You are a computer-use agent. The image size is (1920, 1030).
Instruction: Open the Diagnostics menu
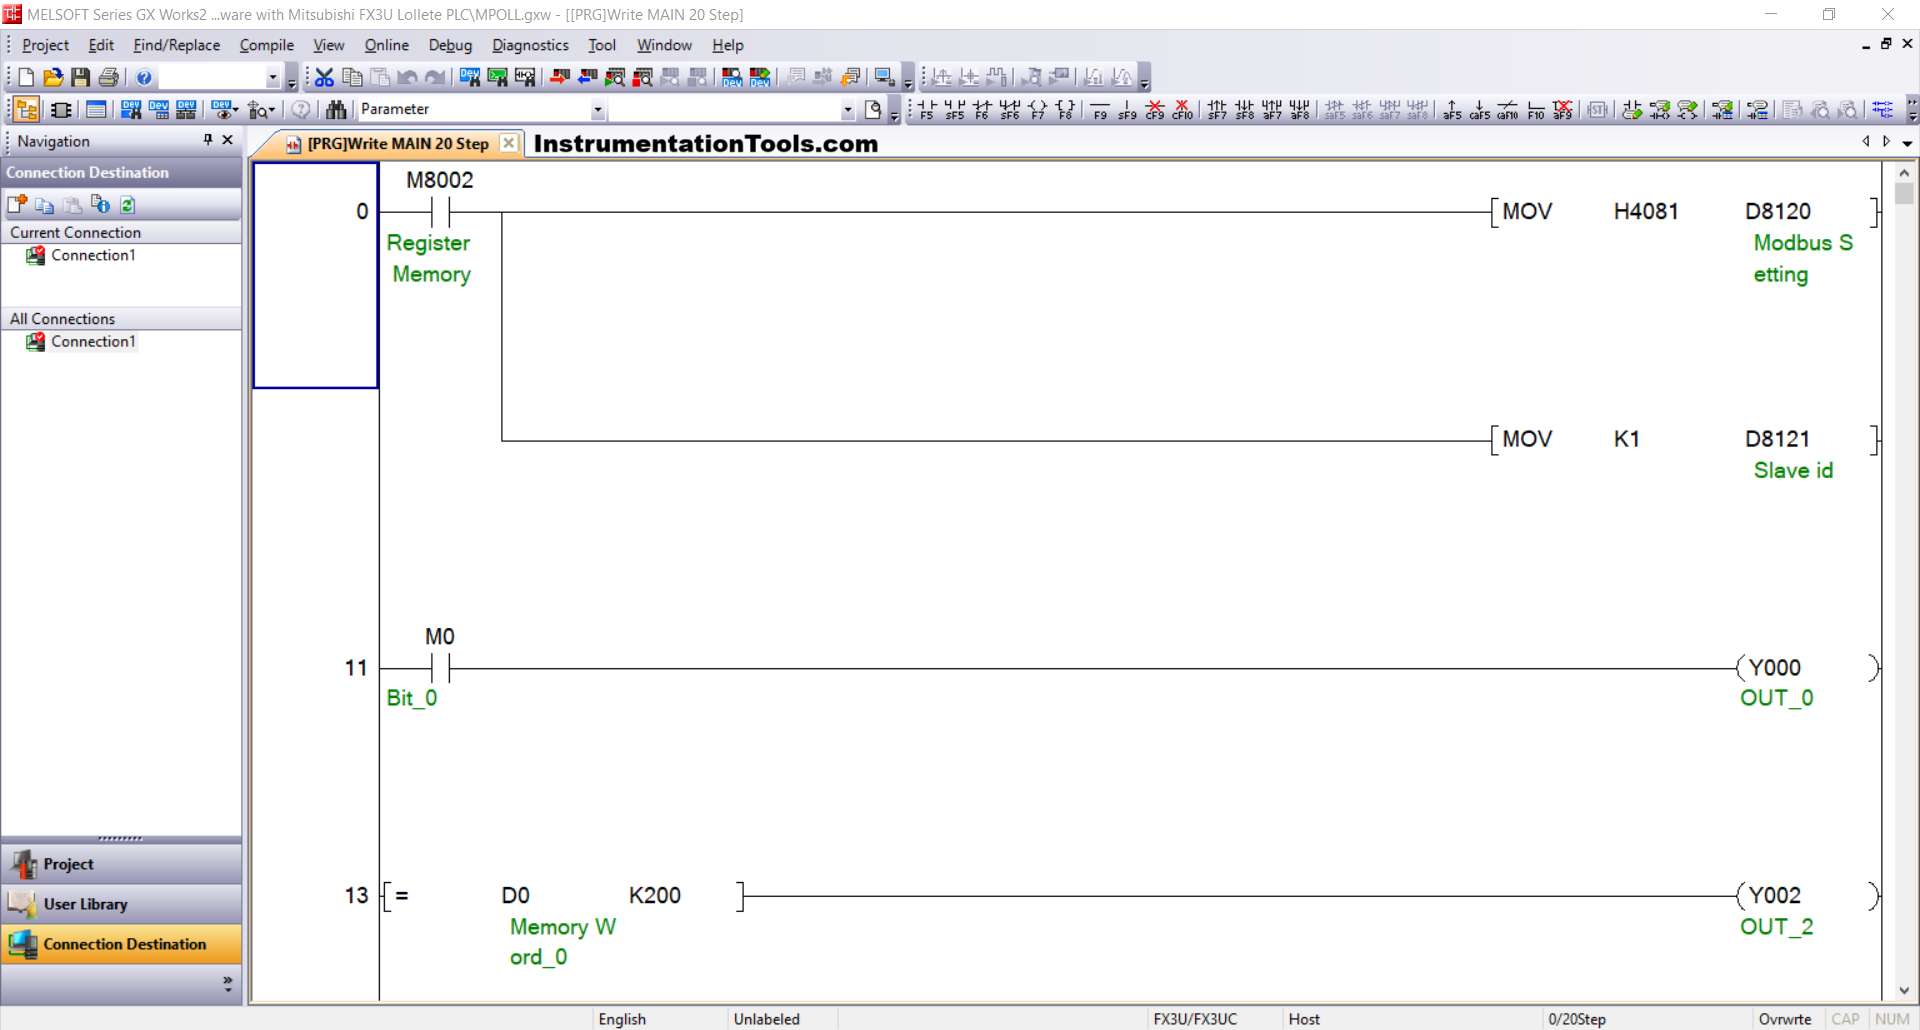click(529, 45)
